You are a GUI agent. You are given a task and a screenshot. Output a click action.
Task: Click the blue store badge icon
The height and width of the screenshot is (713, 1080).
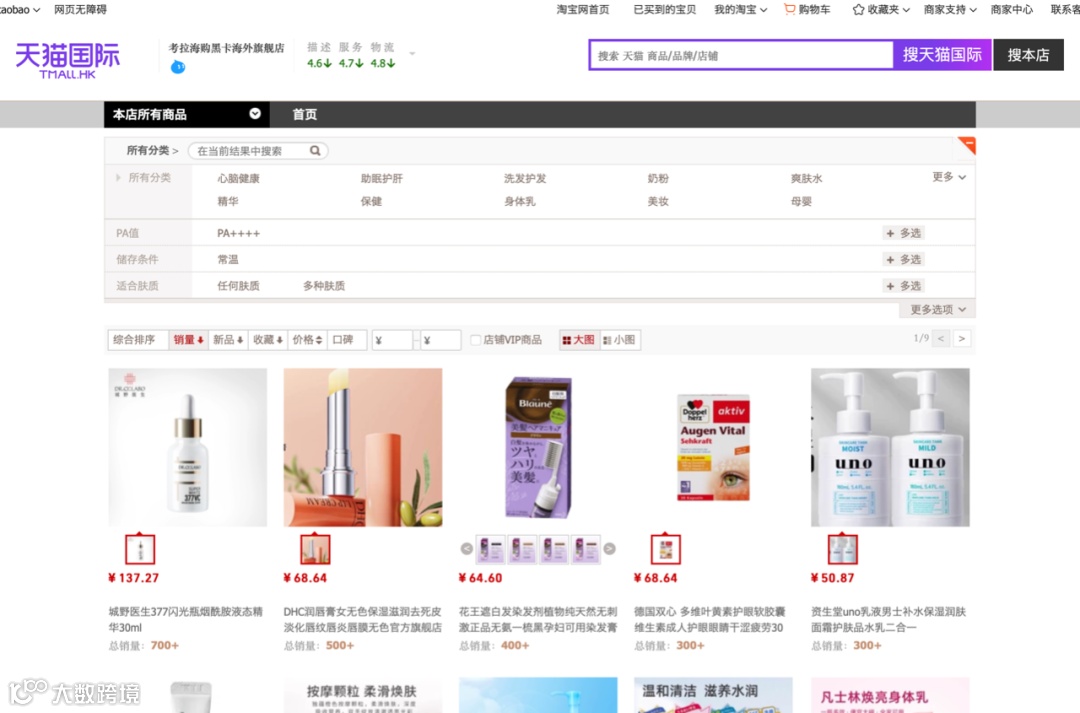pos(178,67)
